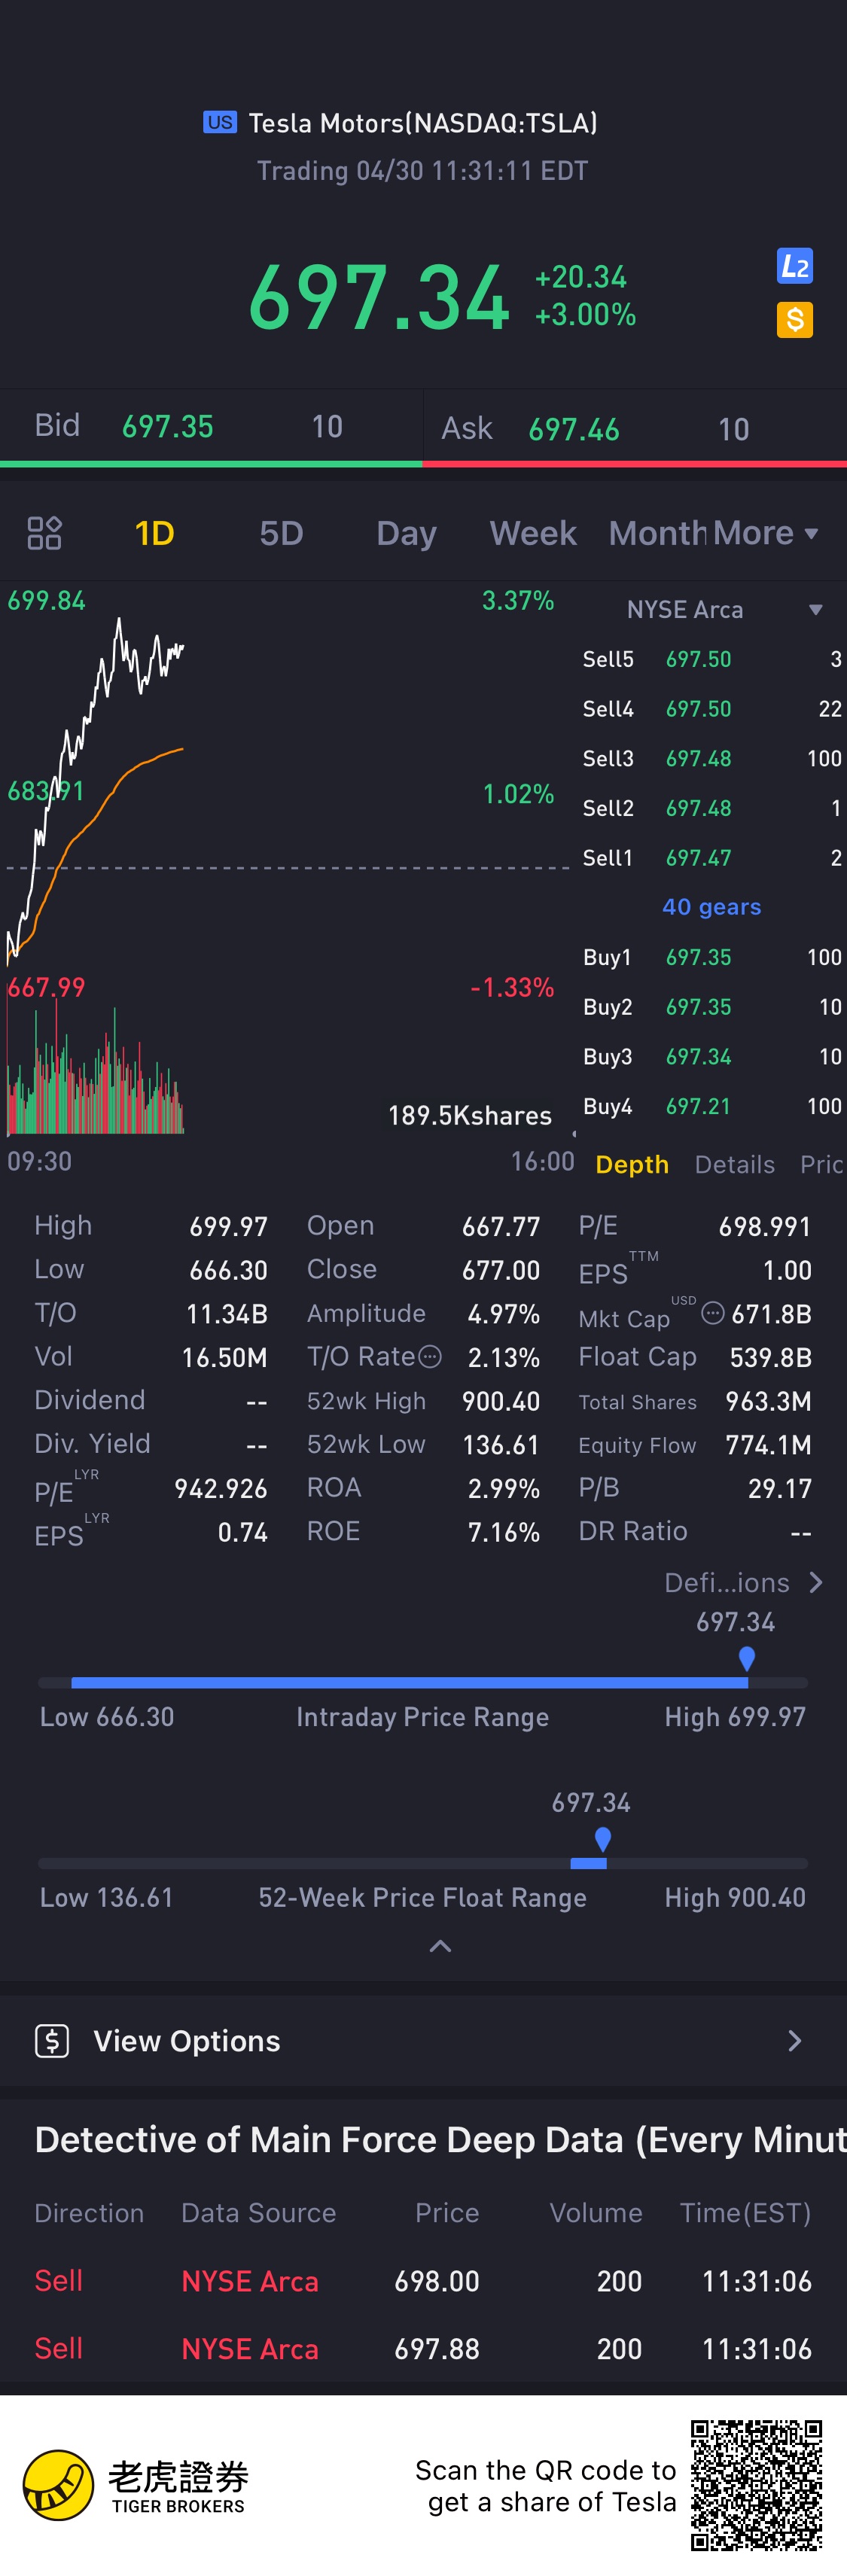The height and width of the screenshot is (2576, 847).
Task: Tap the Time(EST) column header
Action: (745, 2213)
